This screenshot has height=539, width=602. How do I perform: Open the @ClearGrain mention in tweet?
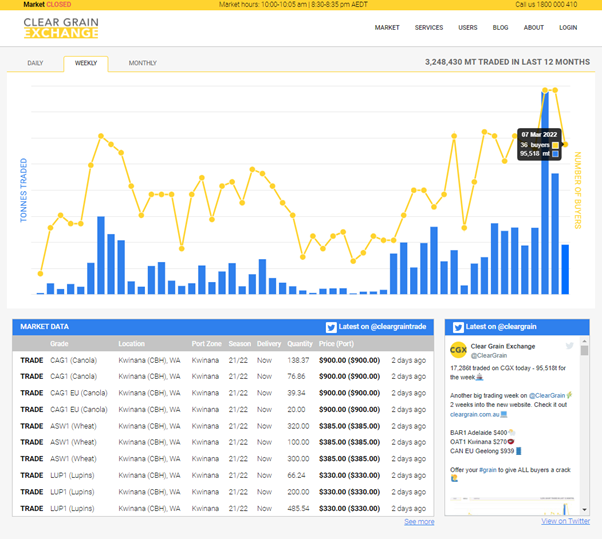[547, 395]
